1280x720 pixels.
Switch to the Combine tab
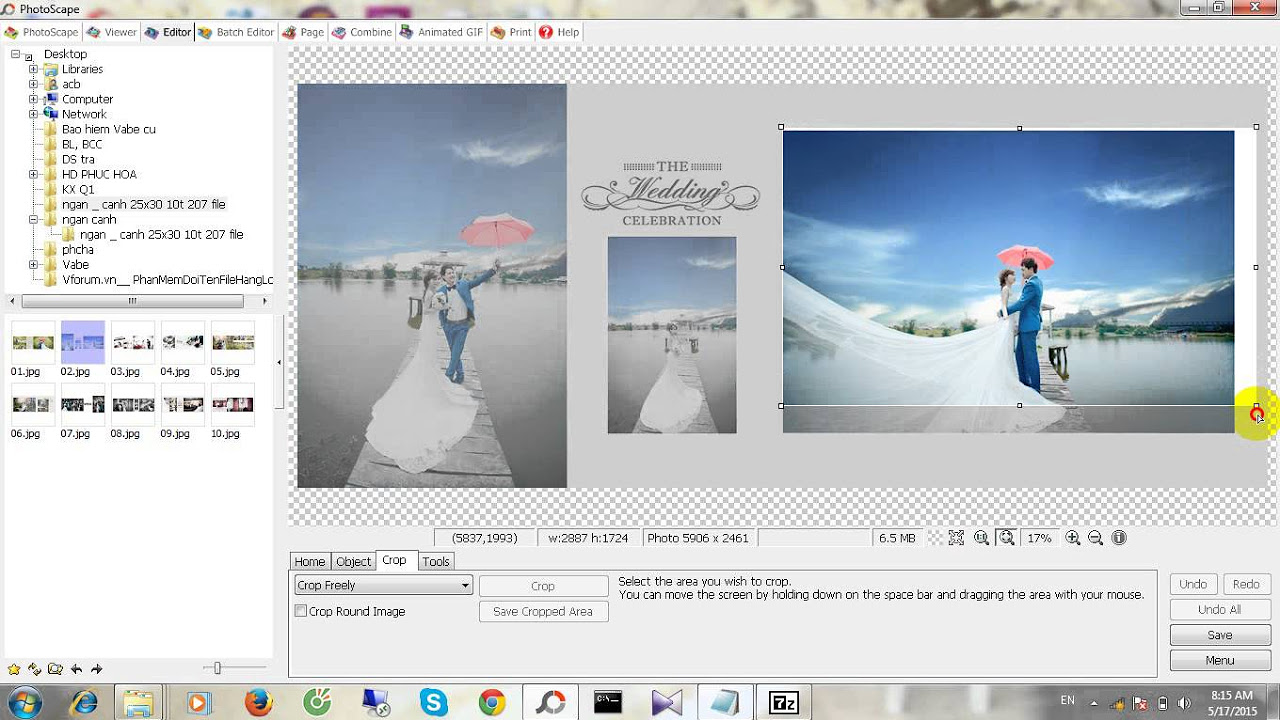click(x=362, y=32)
